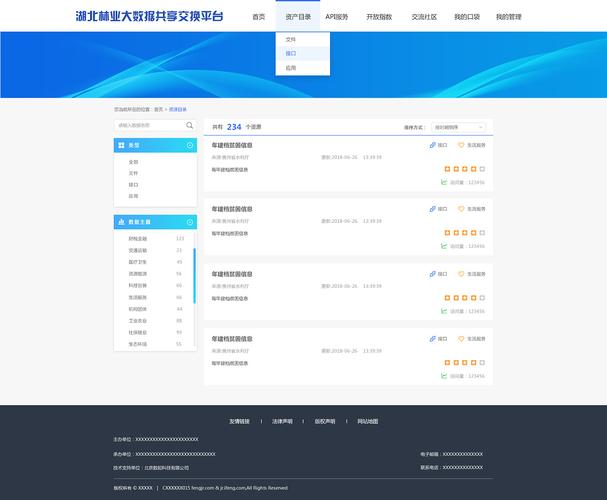607x500 pixels.
Task: Click the empty fifth star in the second card
Action: (482, 233)
